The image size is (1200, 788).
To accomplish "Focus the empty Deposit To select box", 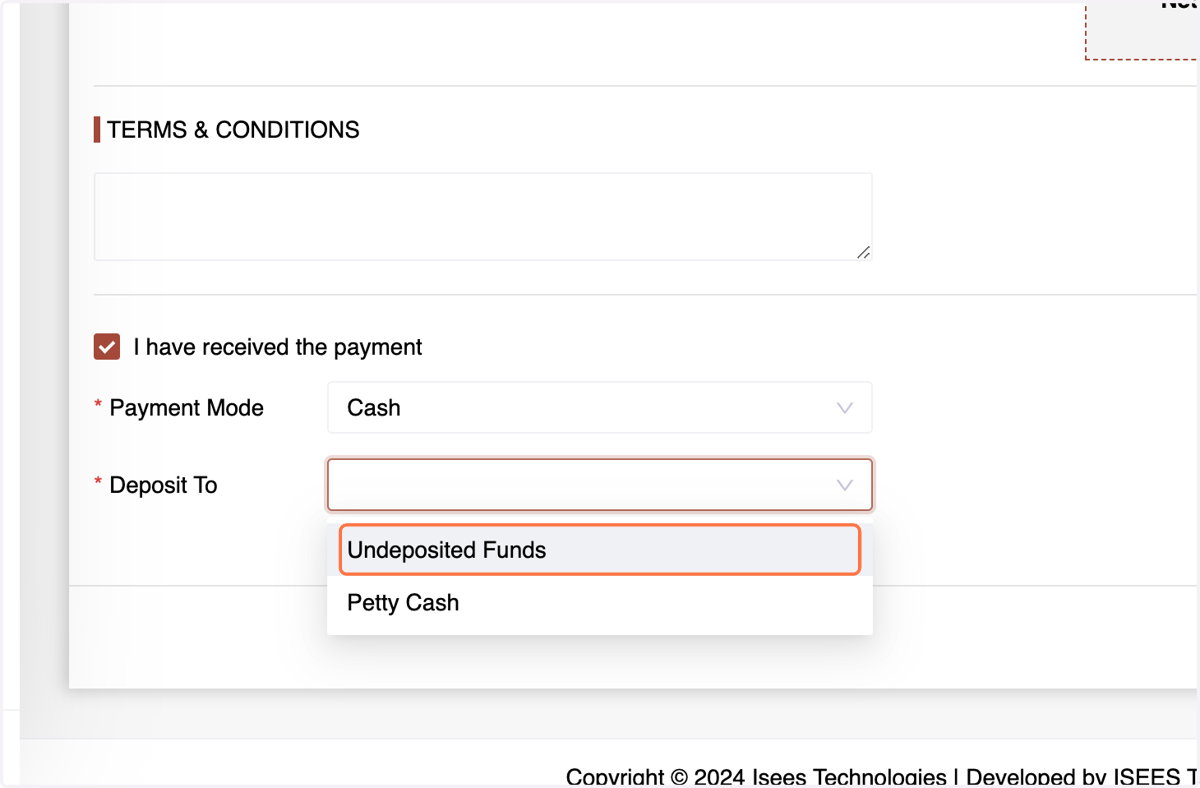I will click(x=600, y=485).
